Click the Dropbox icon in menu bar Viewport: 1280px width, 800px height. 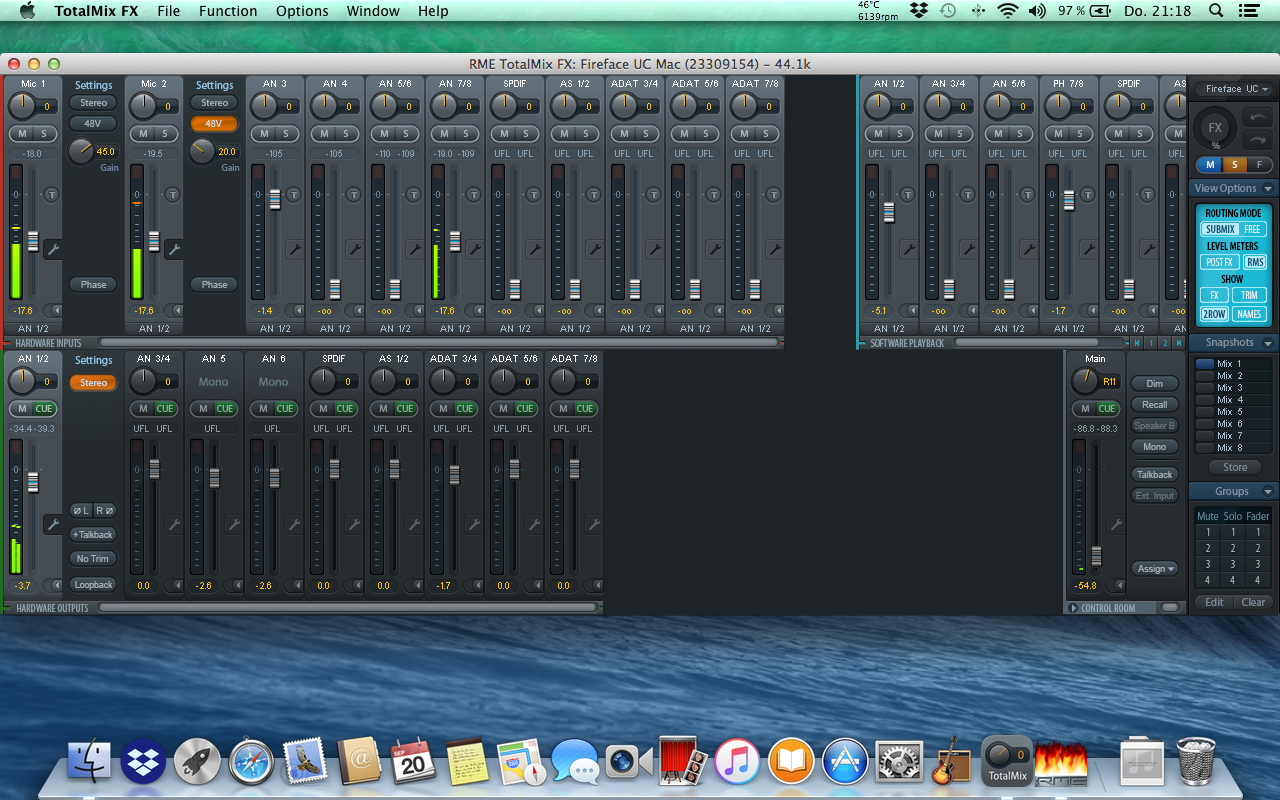[x=919, y=11]
